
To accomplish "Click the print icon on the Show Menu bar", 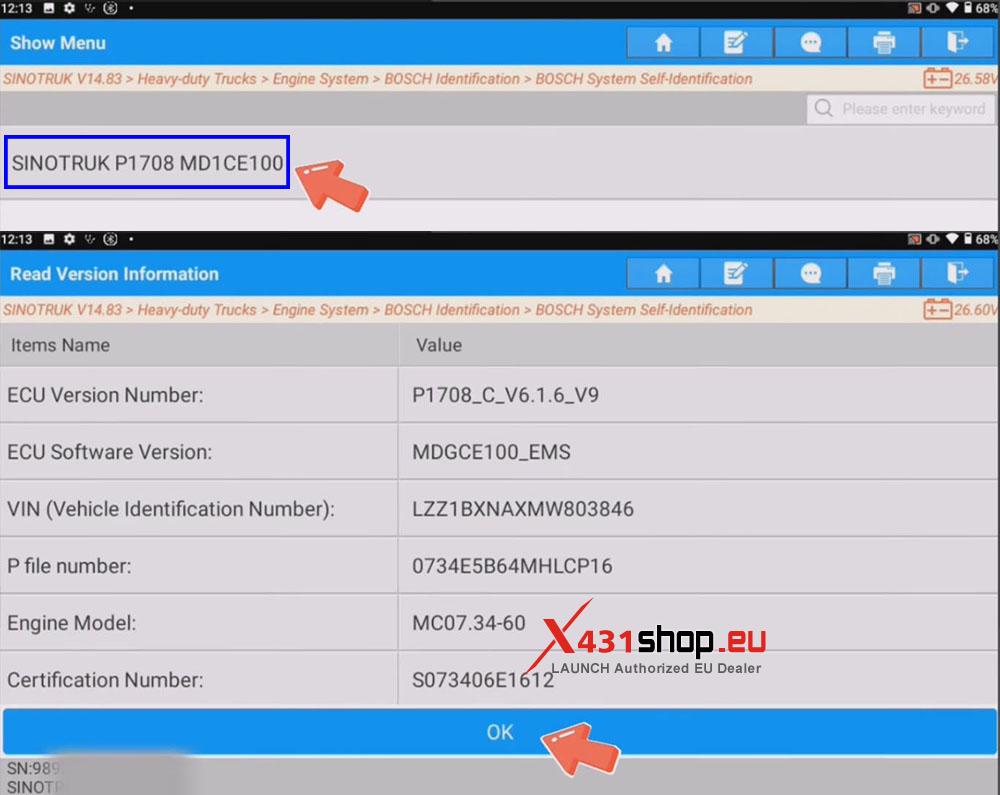I will 883,43.
